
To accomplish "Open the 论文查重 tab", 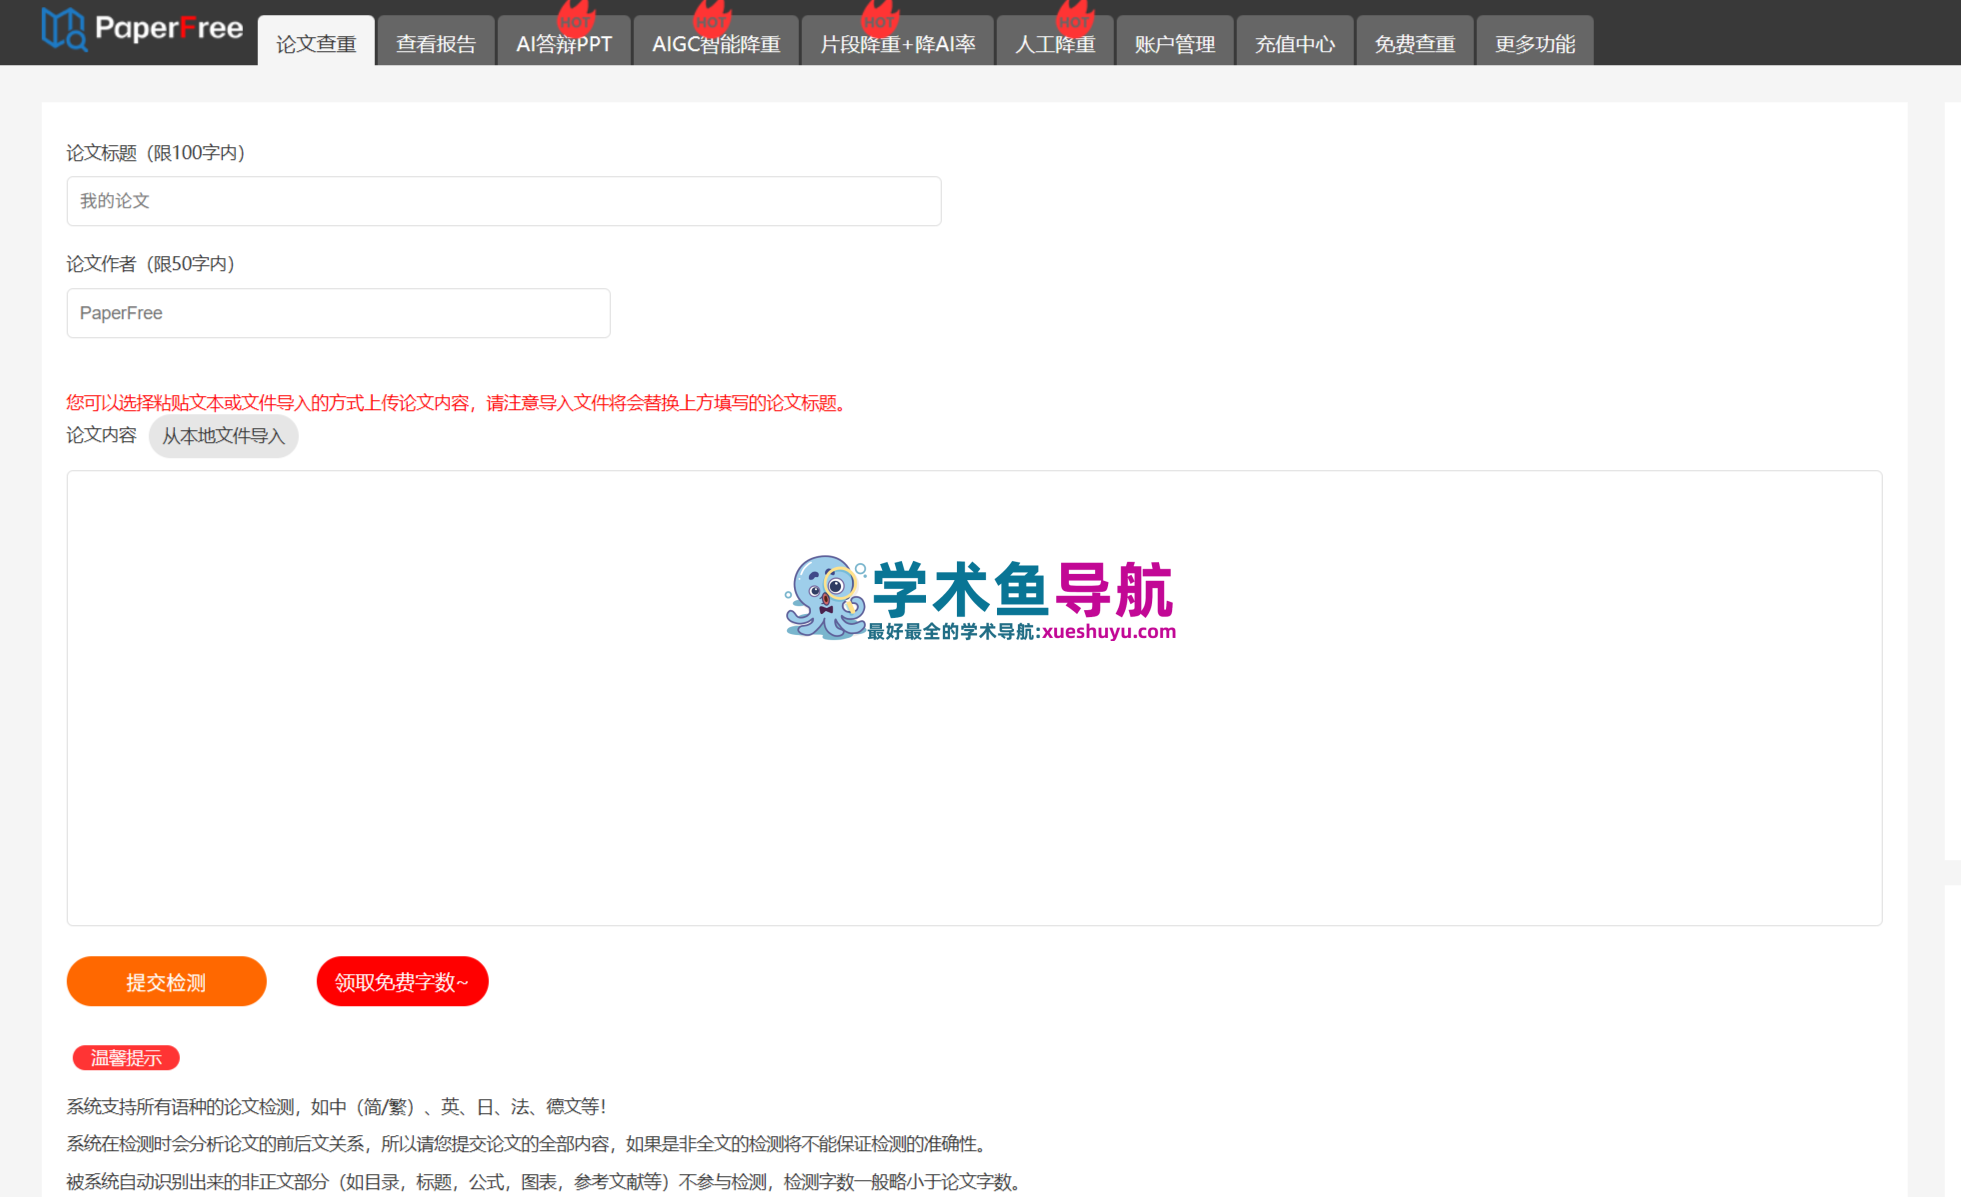I will click(x=316, y=43).
